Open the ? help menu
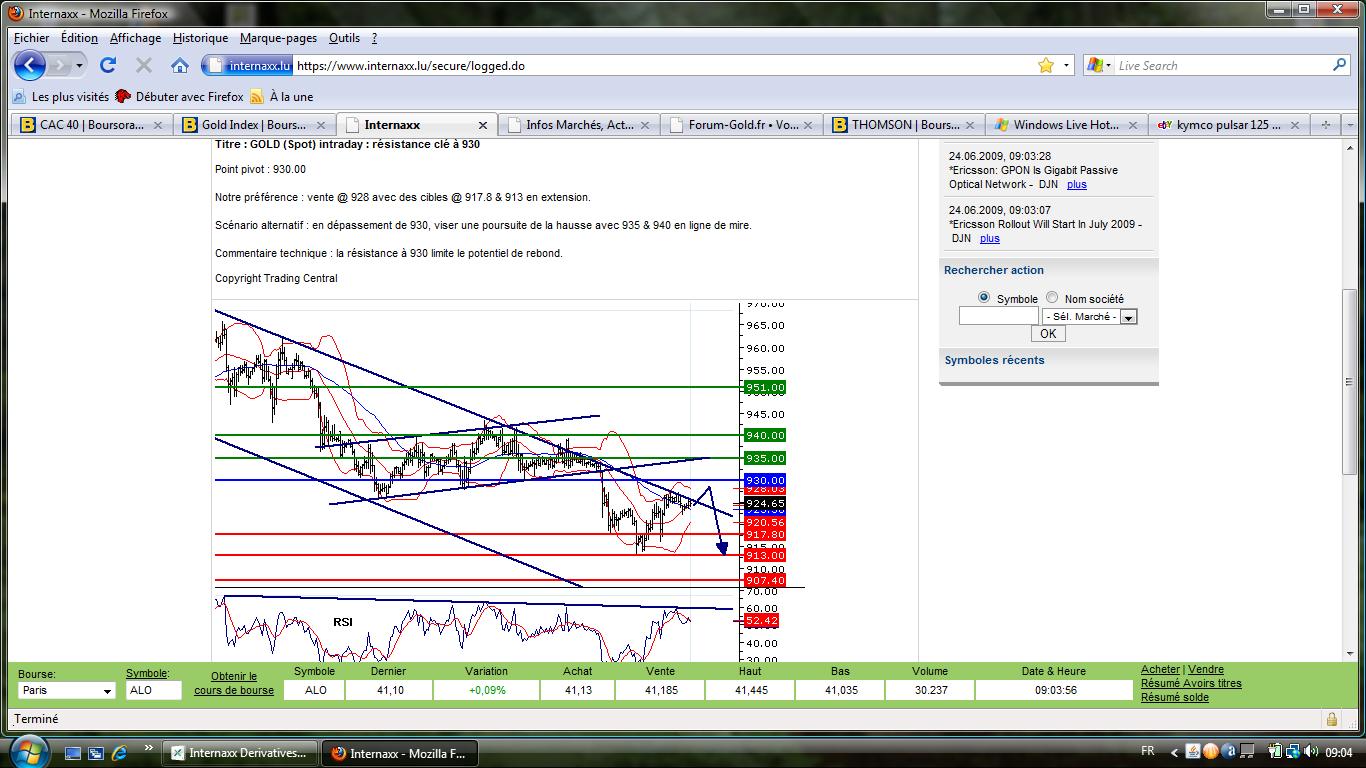This screenshot has width=1366, height=768. click(374, 38)
